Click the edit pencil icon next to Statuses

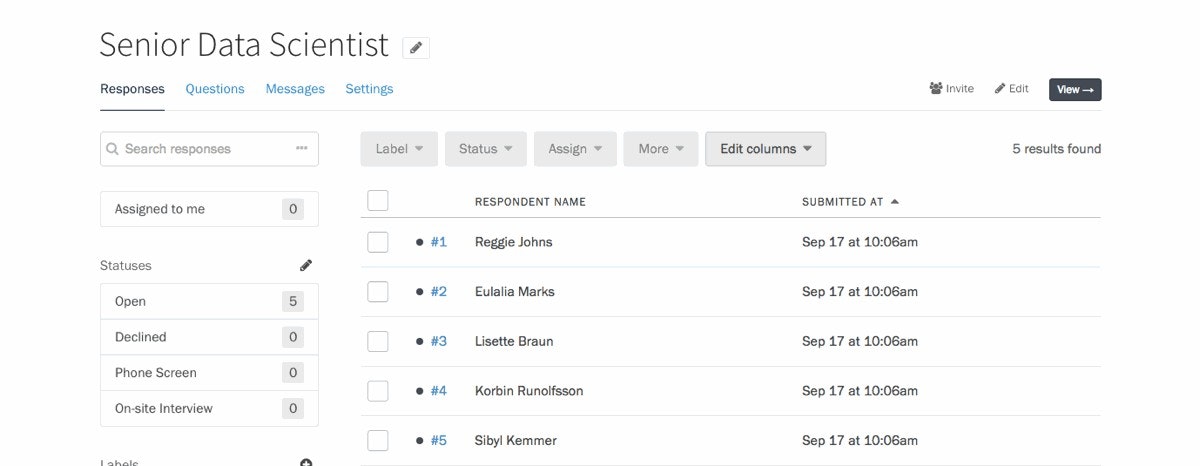tap(306, 265)
